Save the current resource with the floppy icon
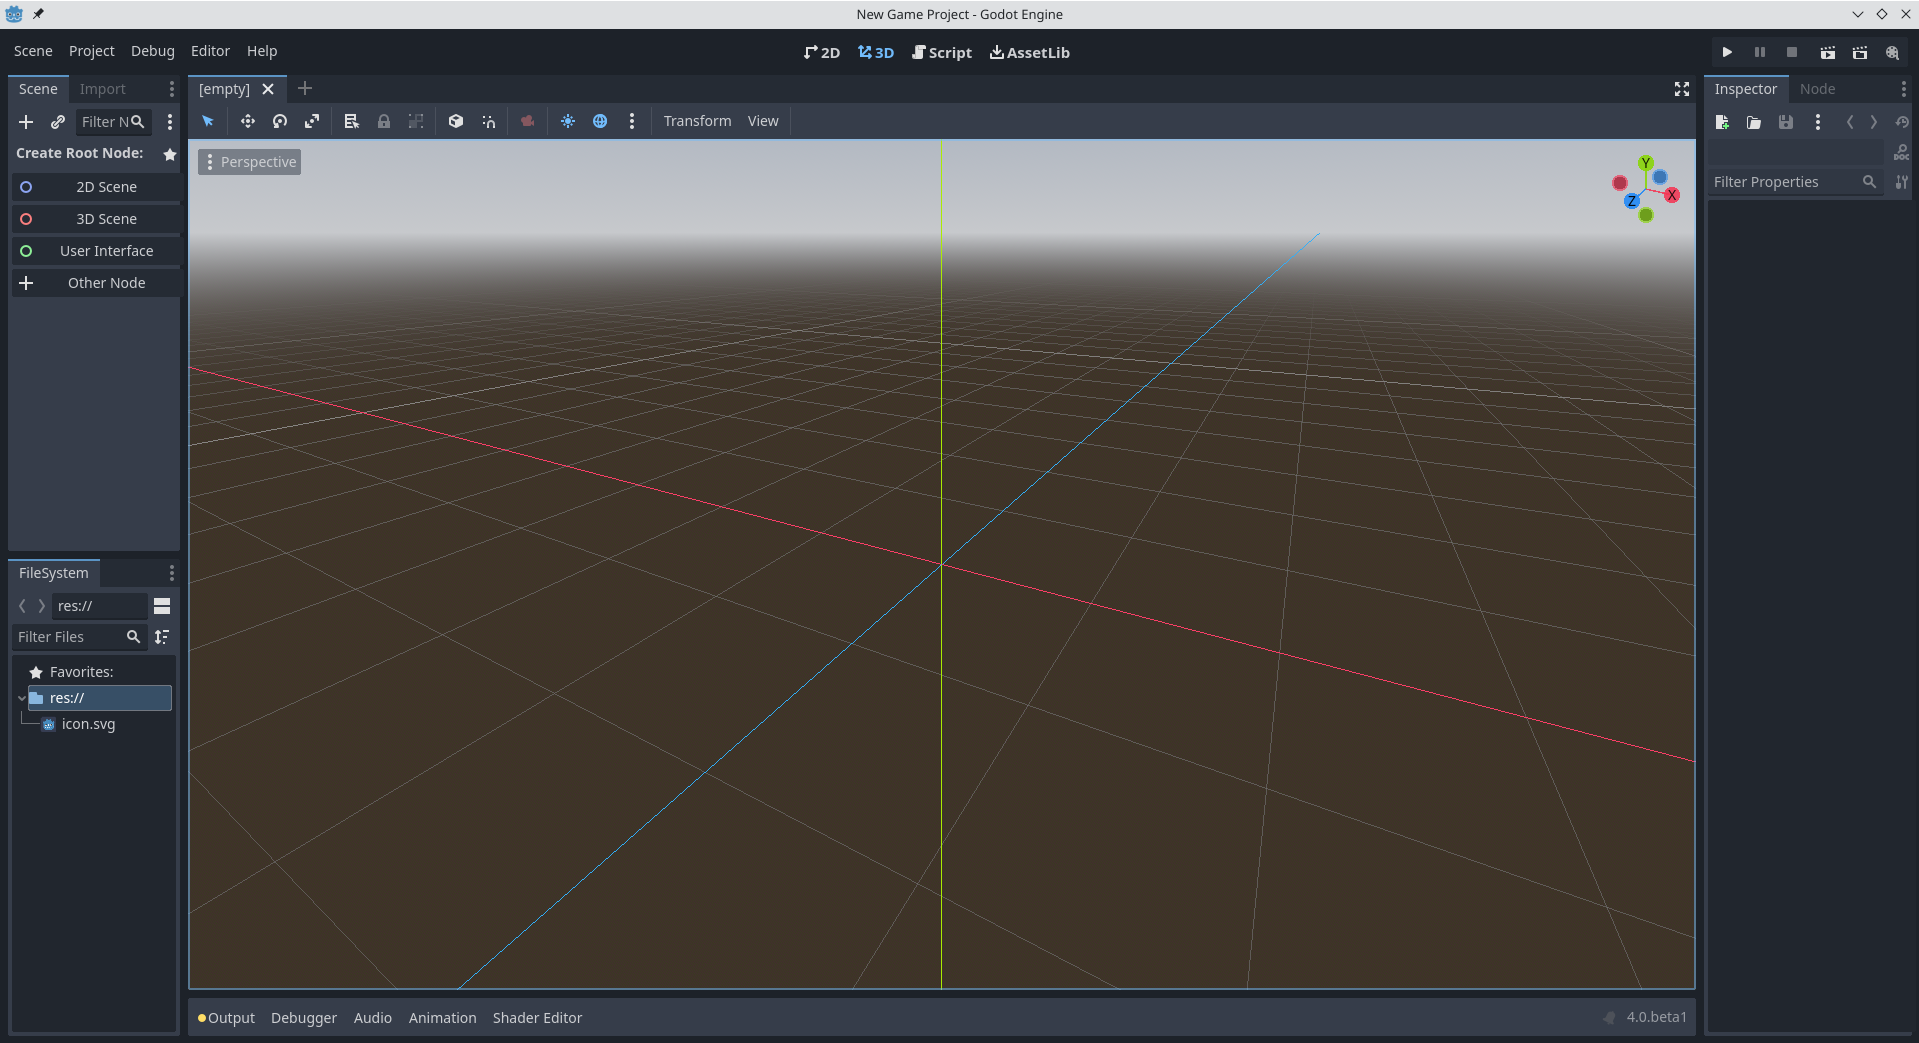This screenshot has height=1043, width=1919. 1785,122
